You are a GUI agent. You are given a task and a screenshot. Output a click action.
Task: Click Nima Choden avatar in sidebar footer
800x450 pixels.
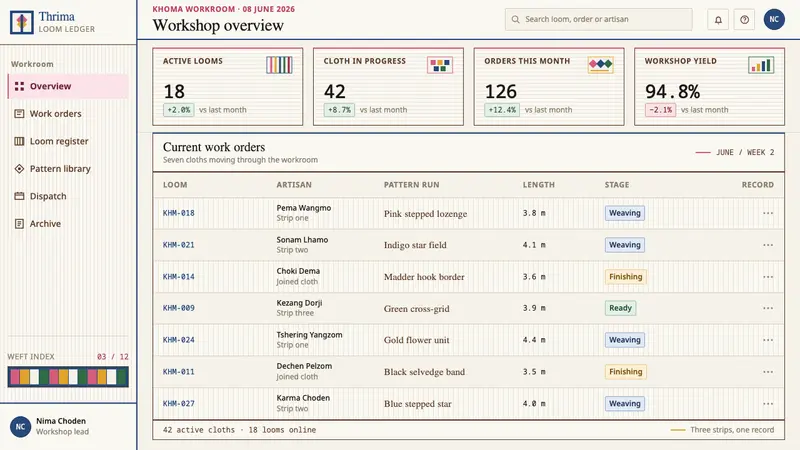pos(20,427)
